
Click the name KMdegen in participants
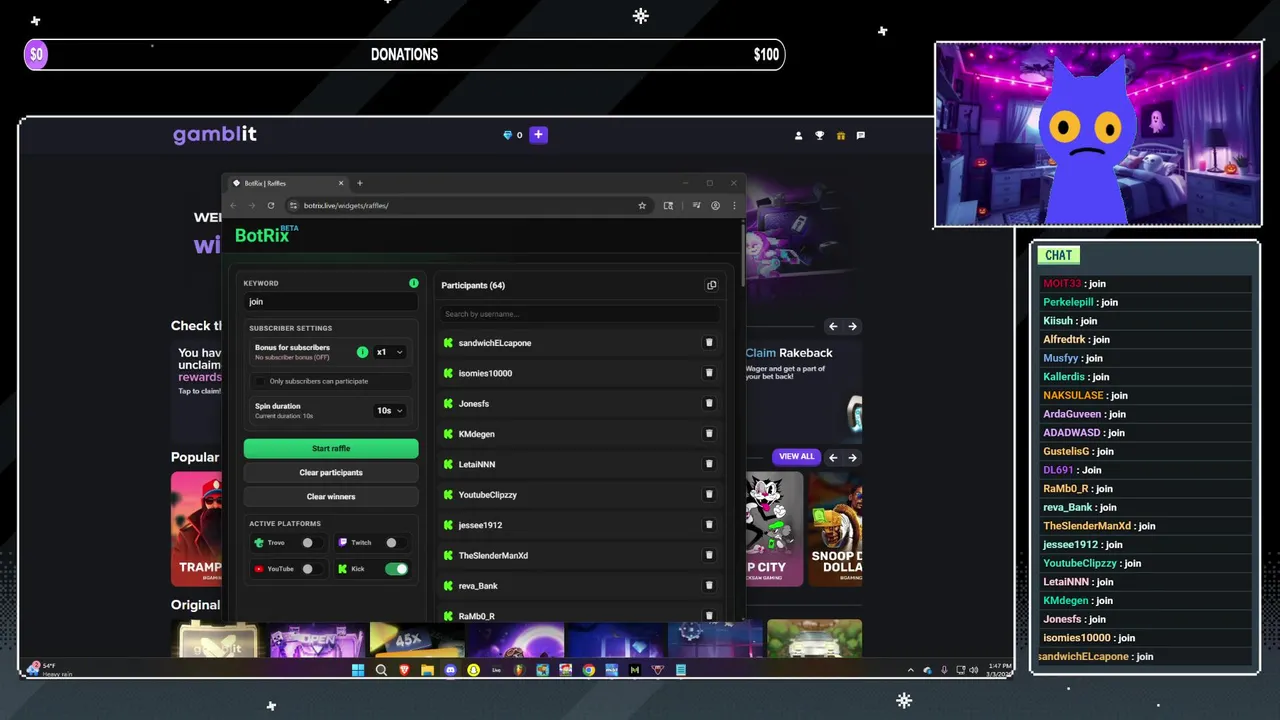click(x=477, y=434)
